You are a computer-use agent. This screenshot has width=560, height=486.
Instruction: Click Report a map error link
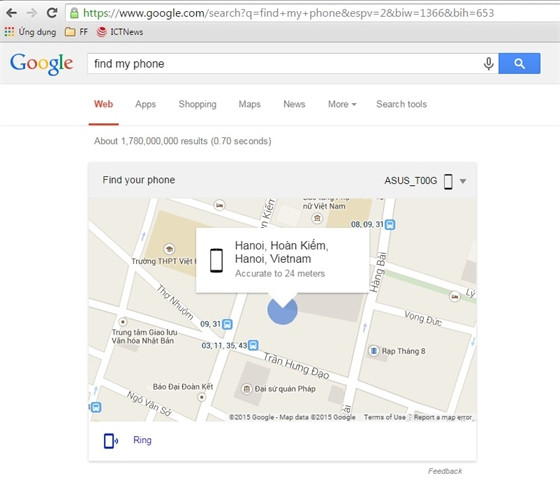click(x=443, y=417)
